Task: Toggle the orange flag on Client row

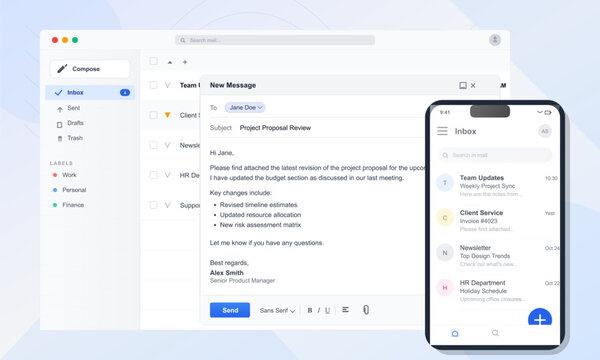Action: [x=168, y=115]
